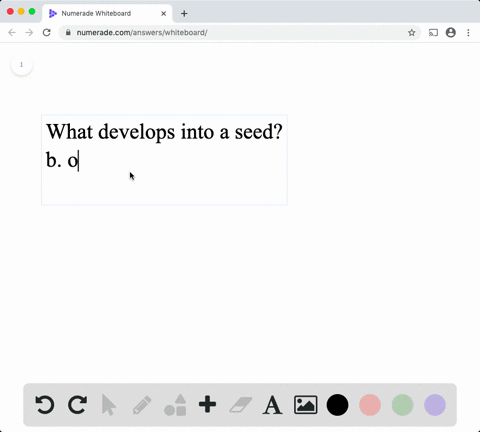Reload the page

tap(47, 32)
